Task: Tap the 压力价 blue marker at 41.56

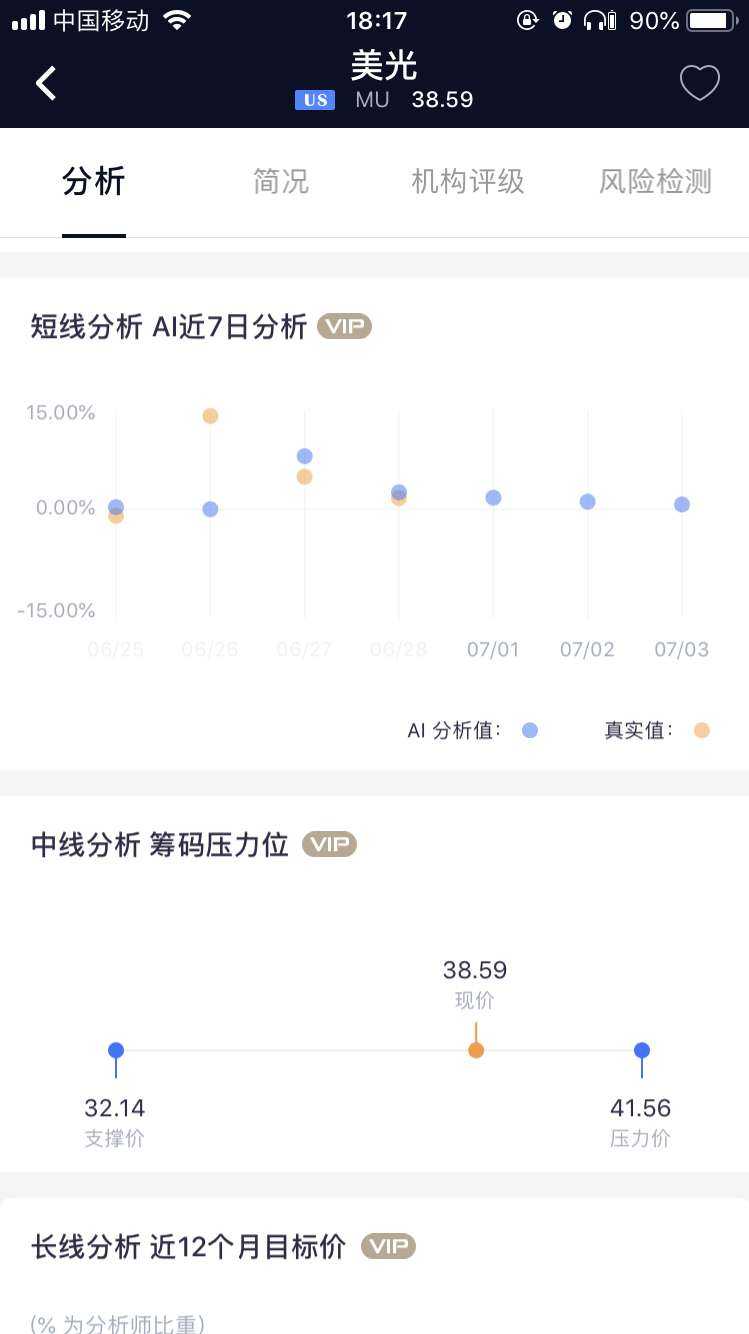Action: 642,1050
